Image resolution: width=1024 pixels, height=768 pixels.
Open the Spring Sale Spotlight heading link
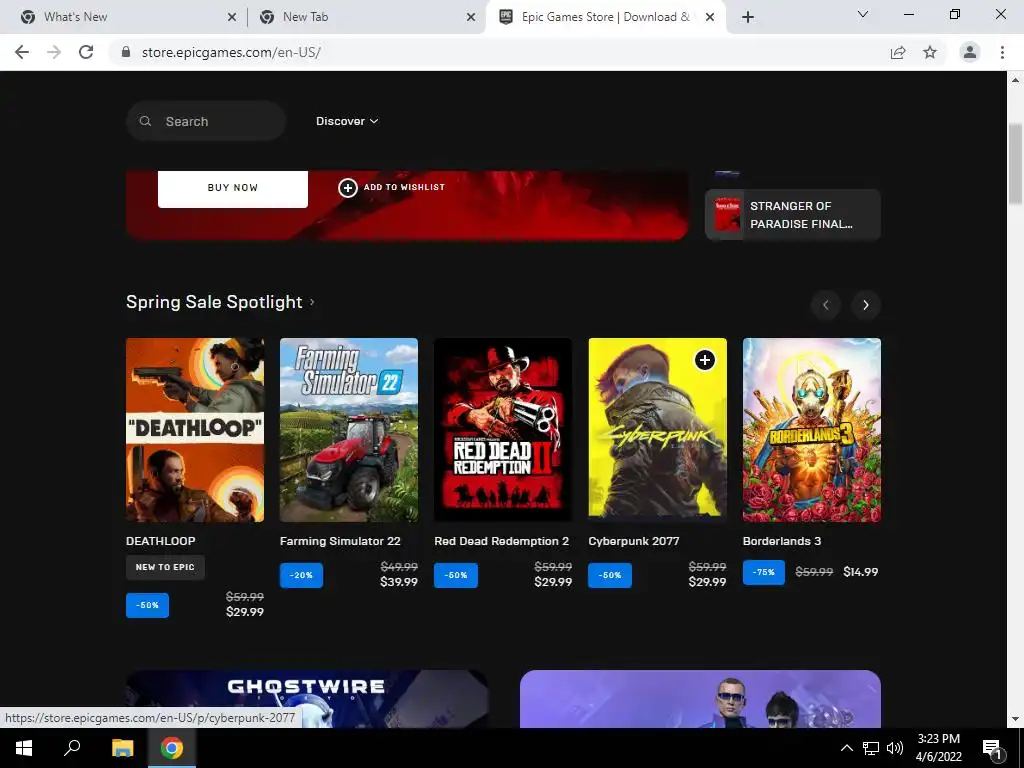pos(214,302)
